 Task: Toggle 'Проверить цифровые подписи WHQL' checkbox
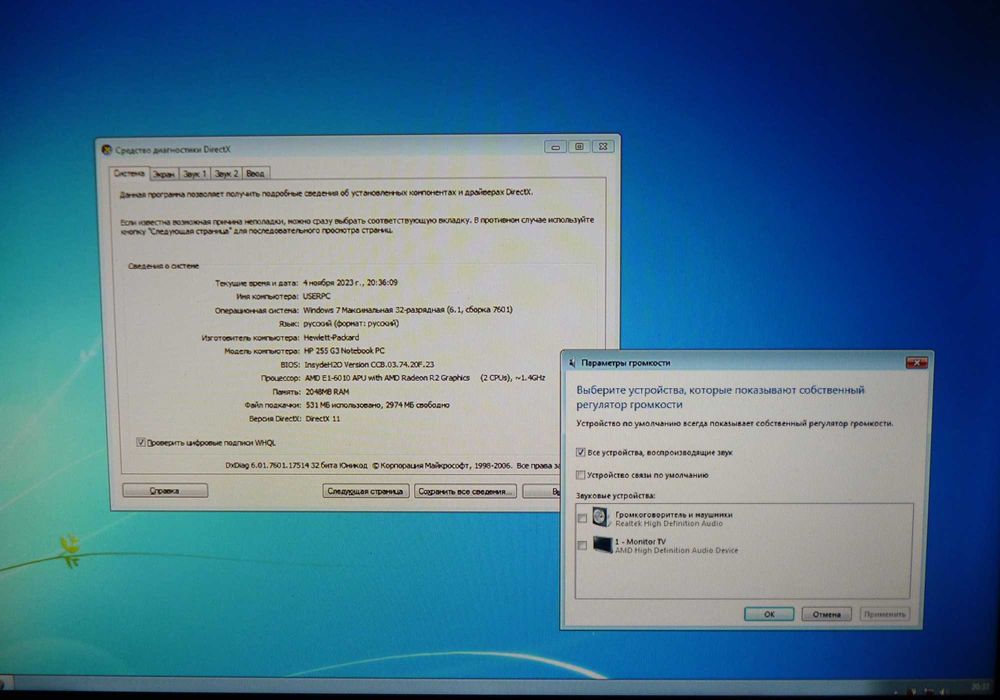pyautogui.click(x=141, y=442)
